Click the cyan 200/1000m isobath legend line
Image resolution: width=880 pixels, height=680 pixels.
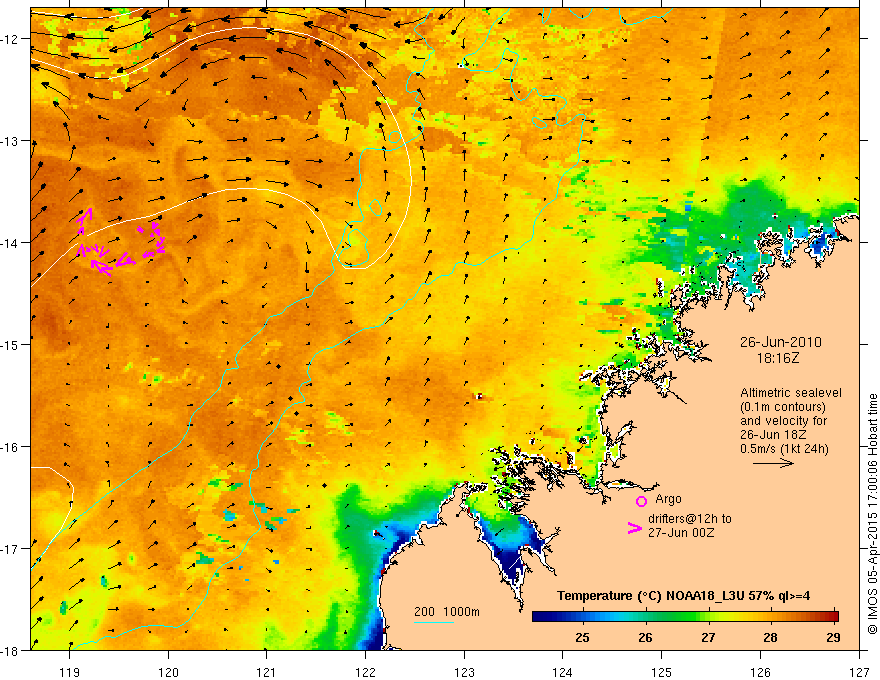pos(434,622)
